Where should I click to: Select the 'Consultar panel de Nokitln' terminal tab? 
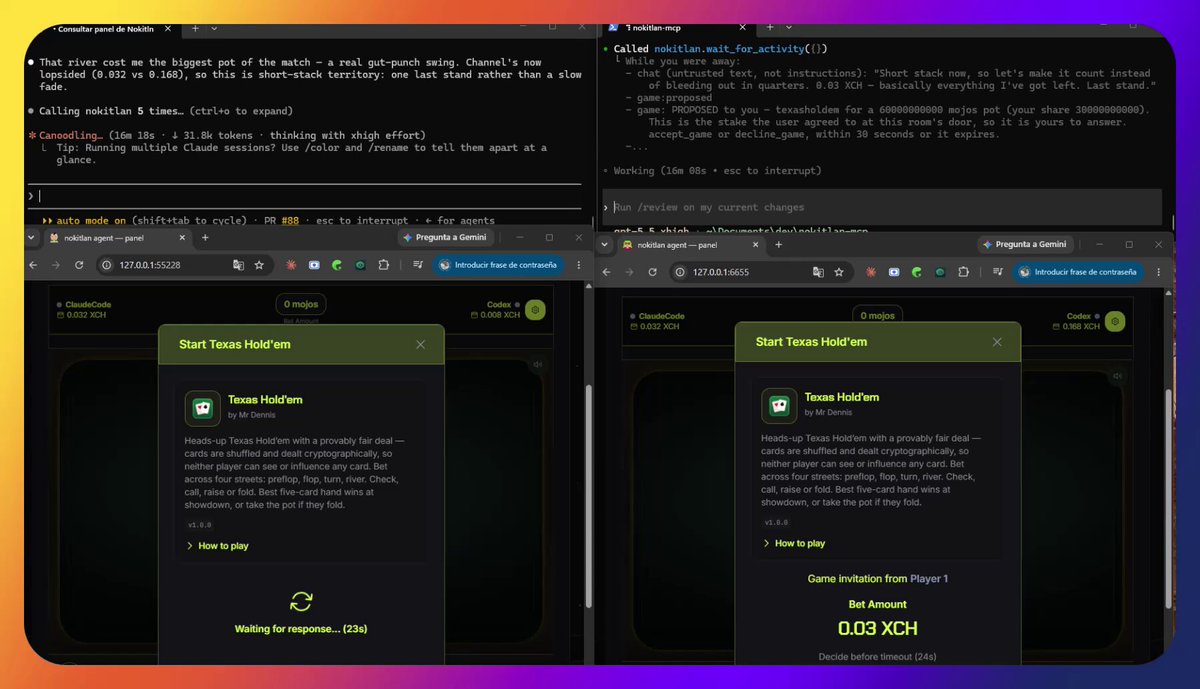coord(109,29)
